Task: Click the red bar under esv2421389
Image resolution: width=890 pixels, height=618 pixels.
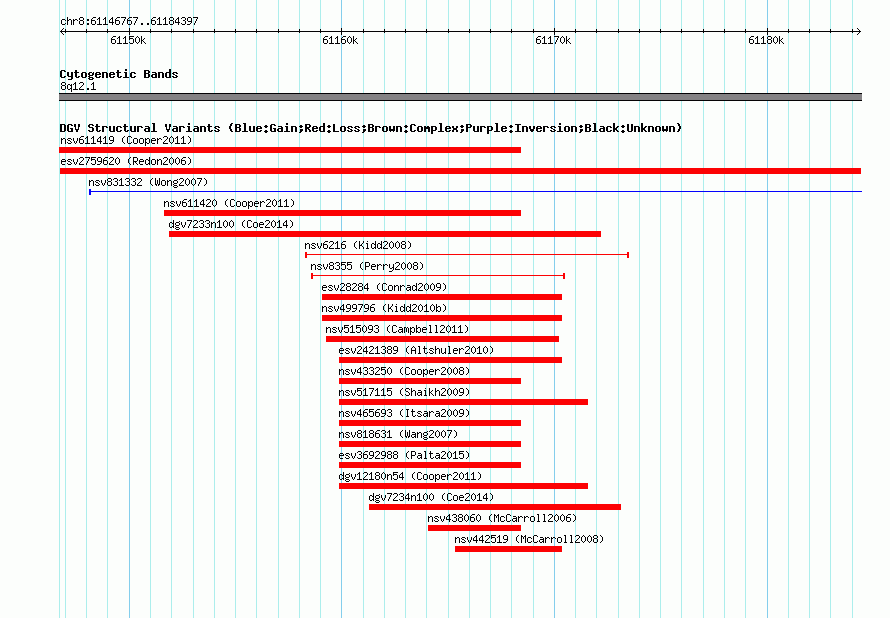Action: (450, 360)
